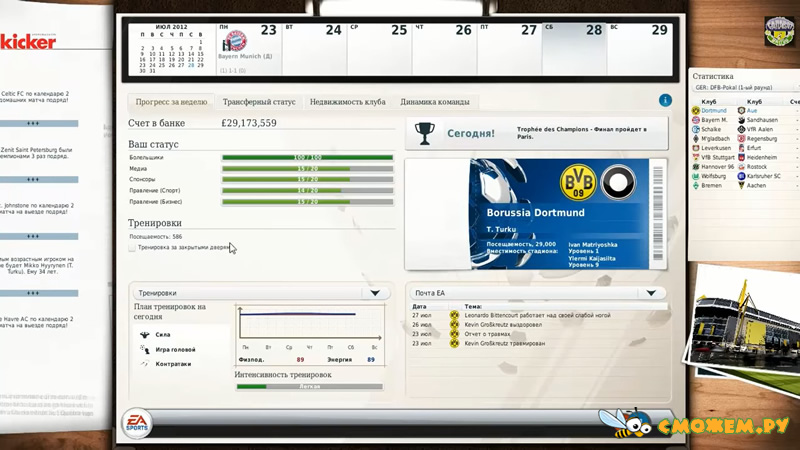
Task: Click the club crest in top-right corner
Action: (779, 31)
